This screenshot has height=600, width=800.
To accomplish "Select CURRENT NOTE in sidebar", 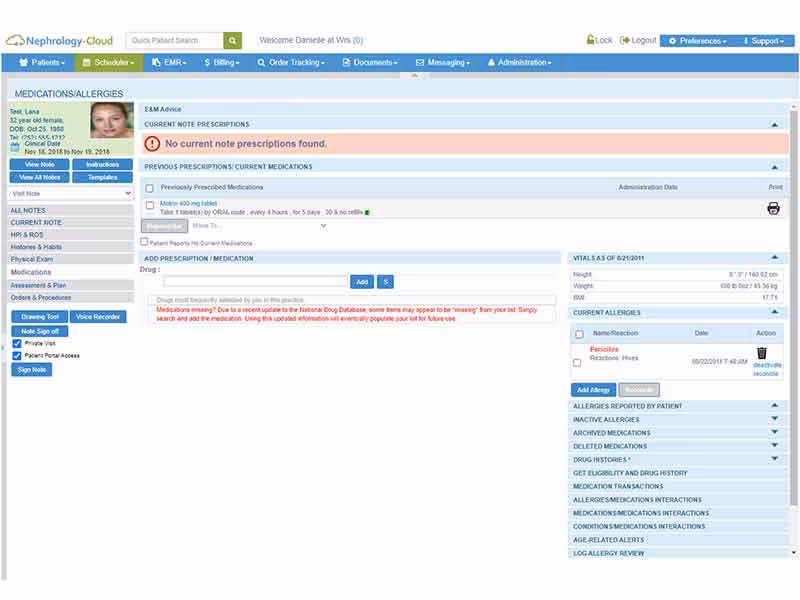I will [x=71, y=222].
